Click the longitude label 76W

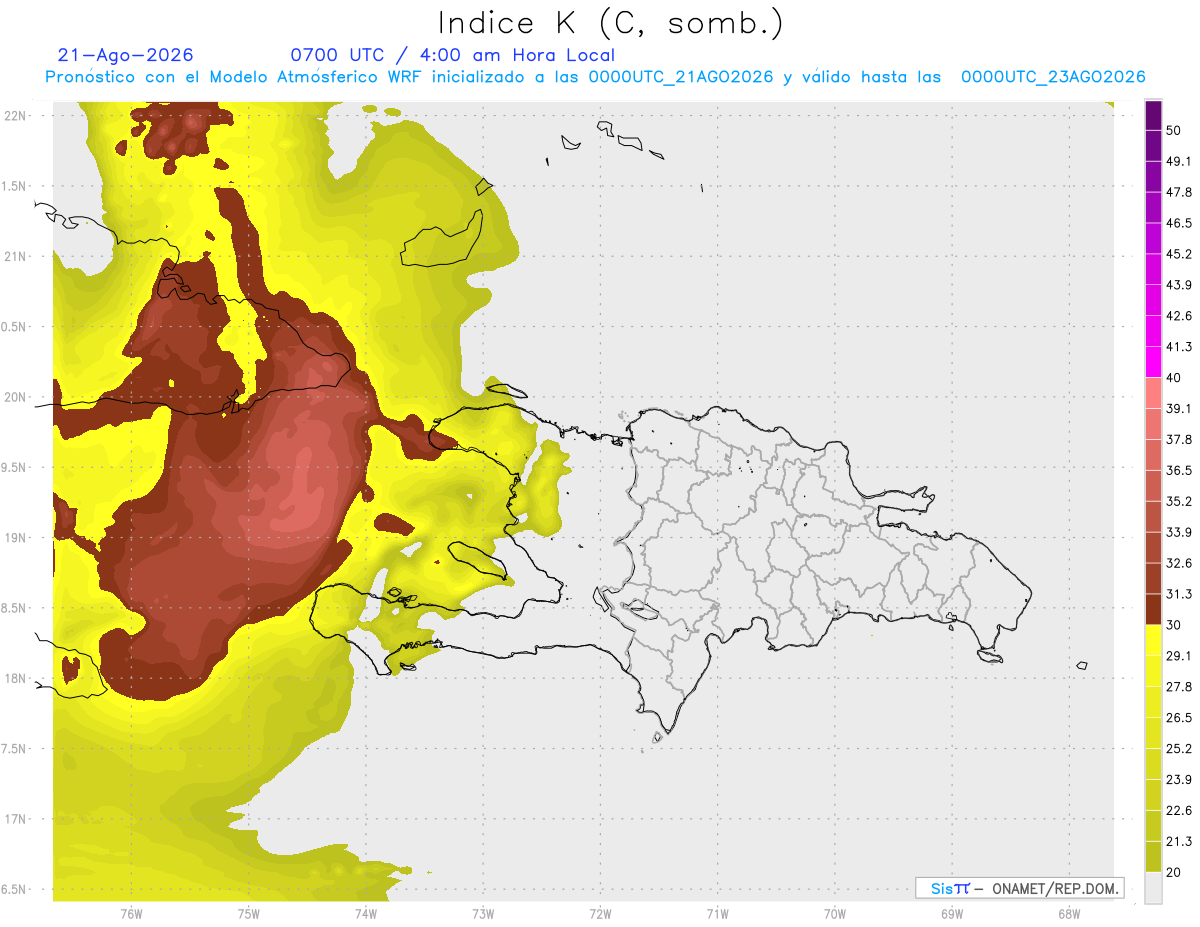point(131,914)
